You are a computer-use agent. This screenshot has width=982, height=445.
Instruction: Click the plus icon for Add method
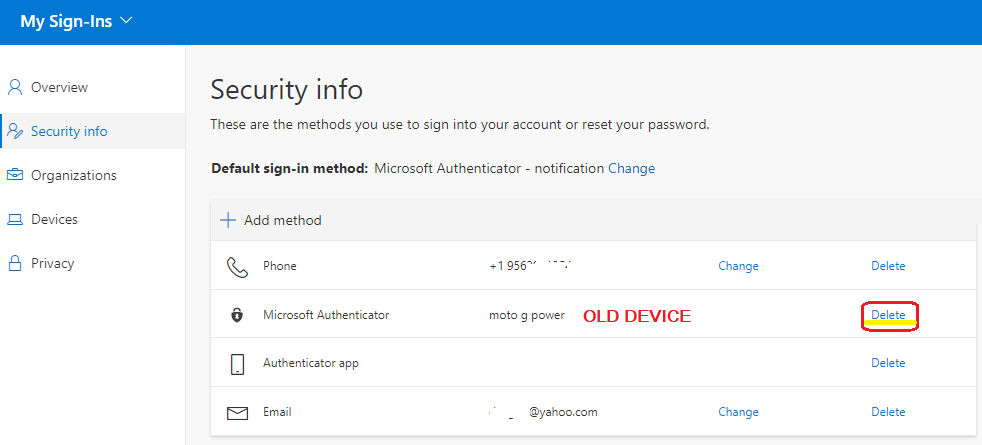click(228, 220)
